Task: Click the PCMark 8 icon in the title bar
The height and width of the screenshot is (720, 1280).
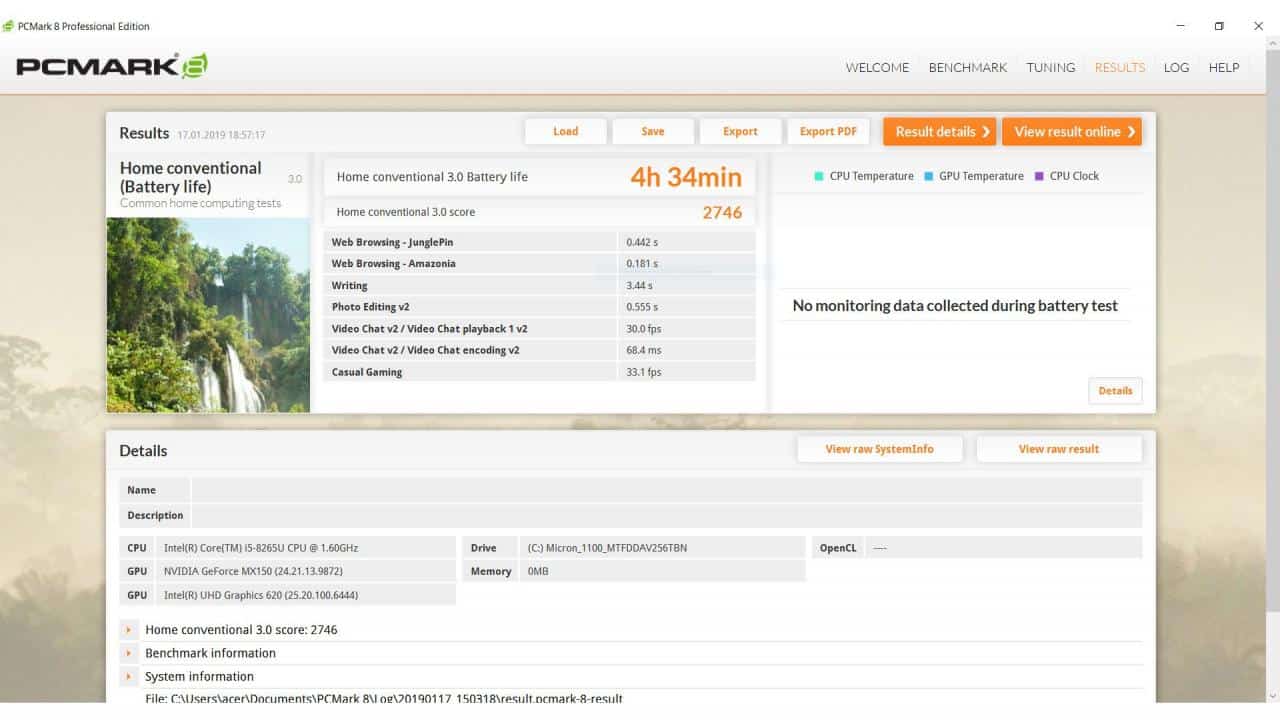Action: pos(9,26)
